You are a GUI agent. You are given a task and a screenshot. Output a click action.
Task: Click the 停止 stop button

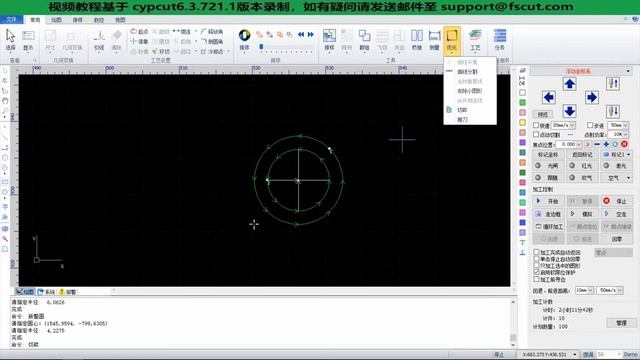pos(616,201)
